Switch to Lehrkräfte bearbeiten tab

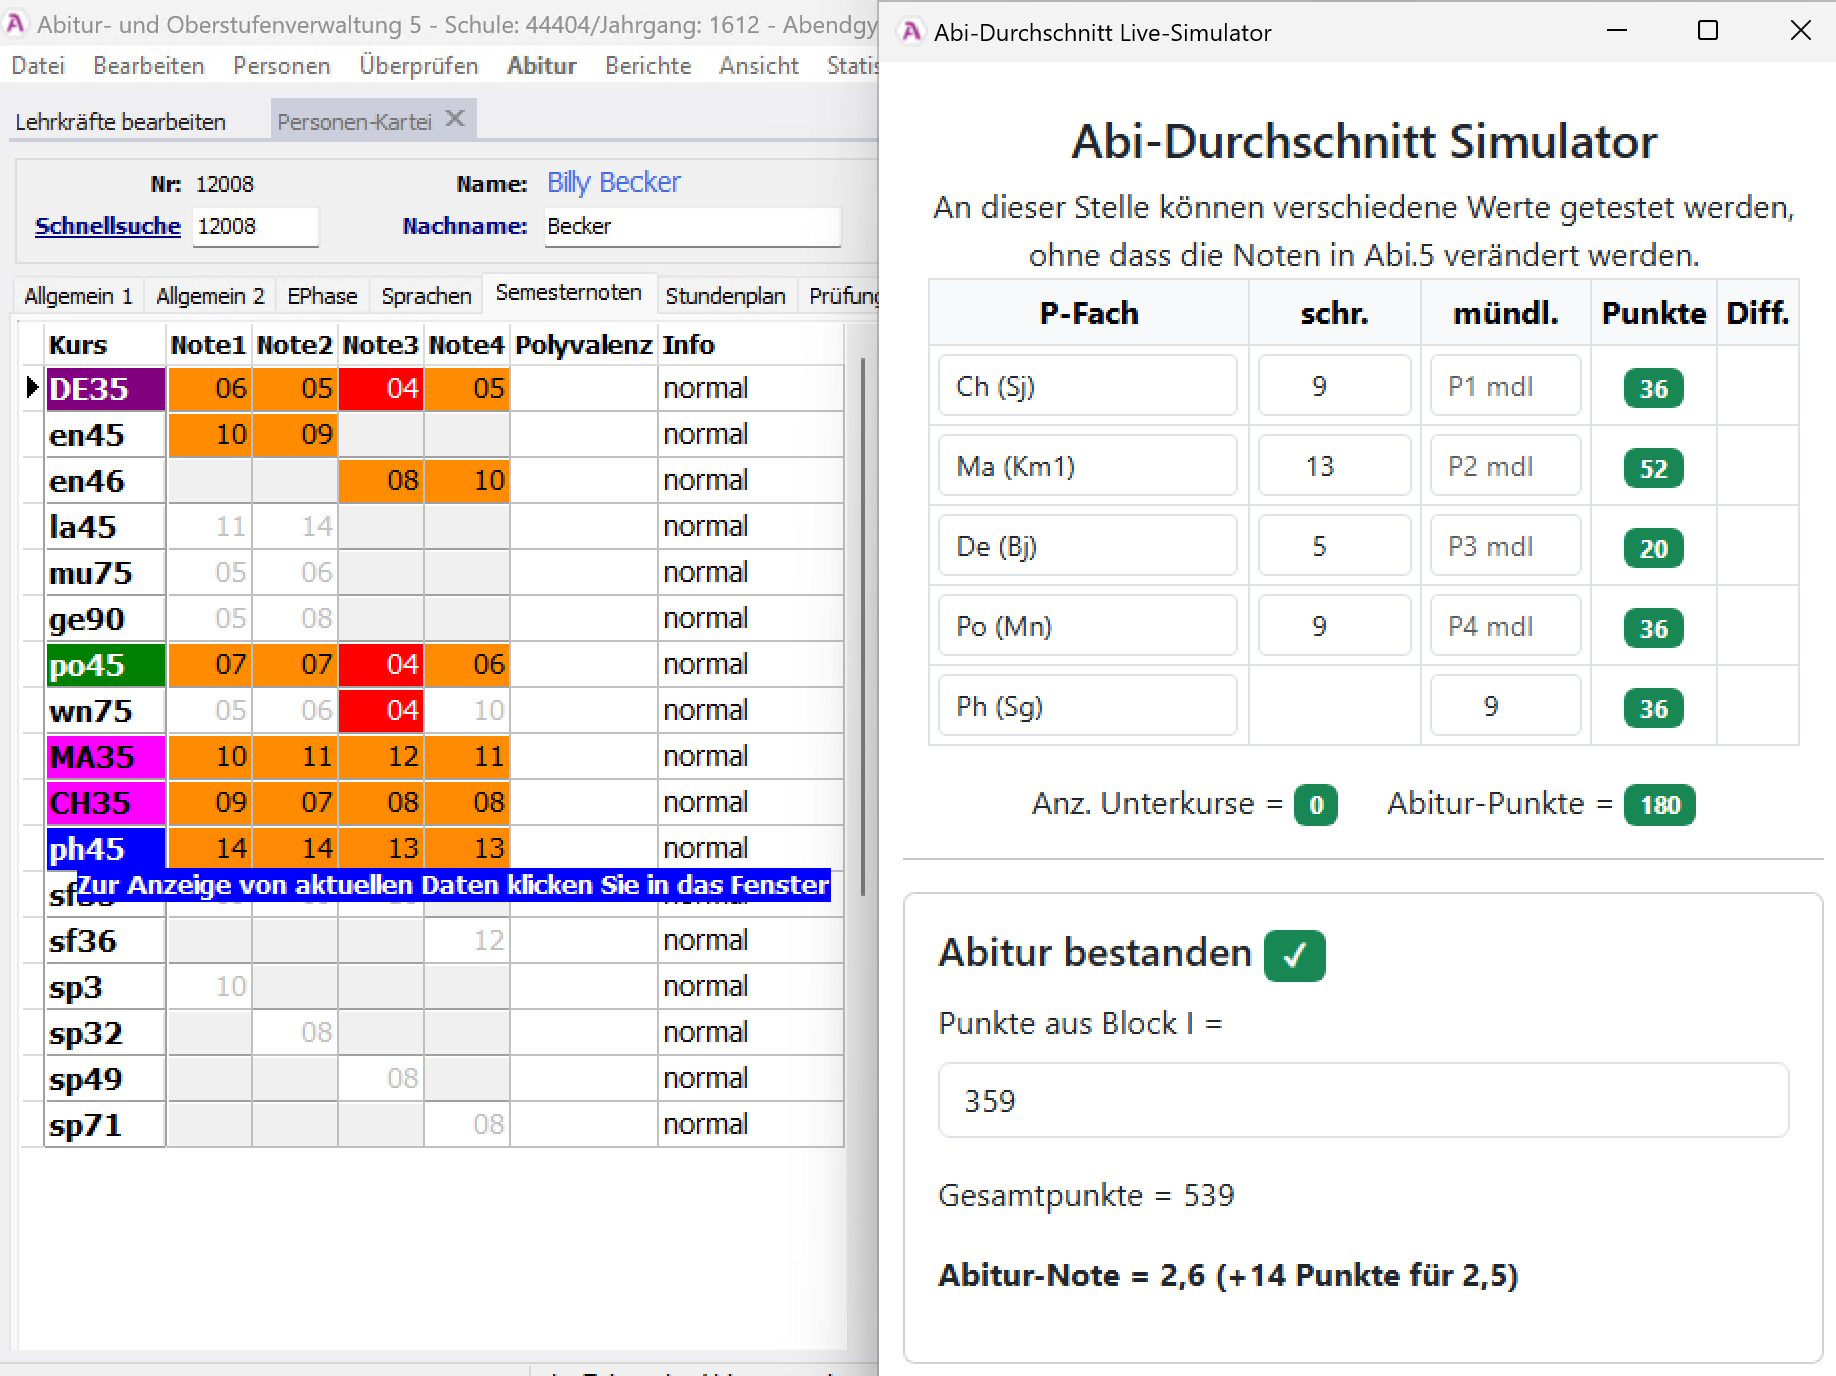coord(121,122)
